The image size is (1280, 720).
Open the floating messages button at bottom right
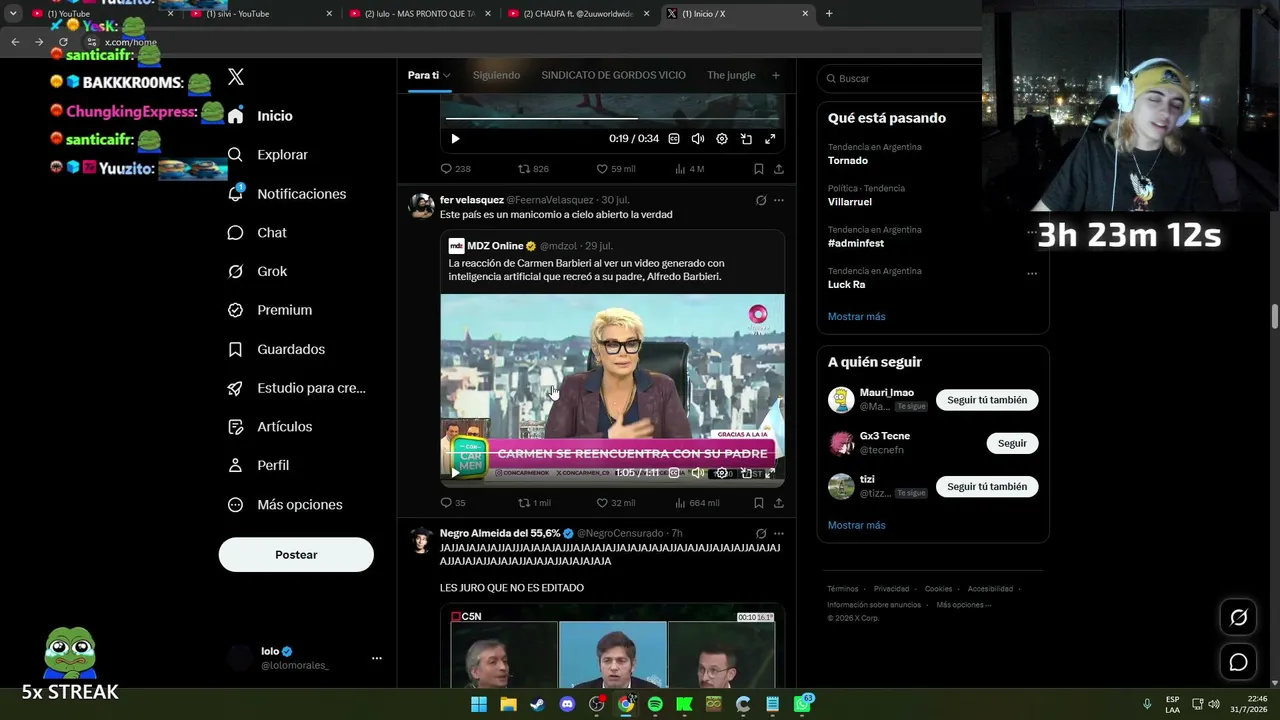tap(1238, 662)
